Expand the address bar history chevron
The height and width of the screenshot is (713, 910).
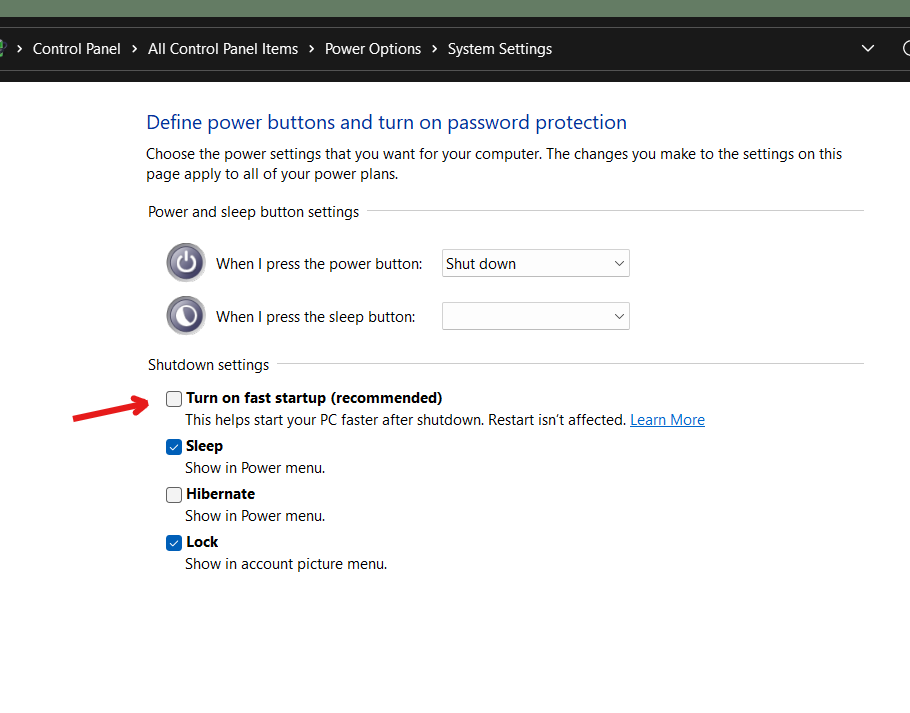click(x=868, y=49)
